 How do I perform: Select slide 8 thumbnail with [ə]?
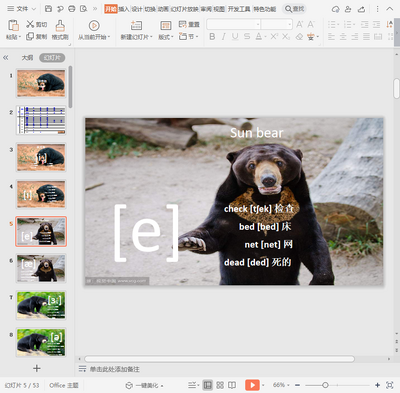(41, 342)
